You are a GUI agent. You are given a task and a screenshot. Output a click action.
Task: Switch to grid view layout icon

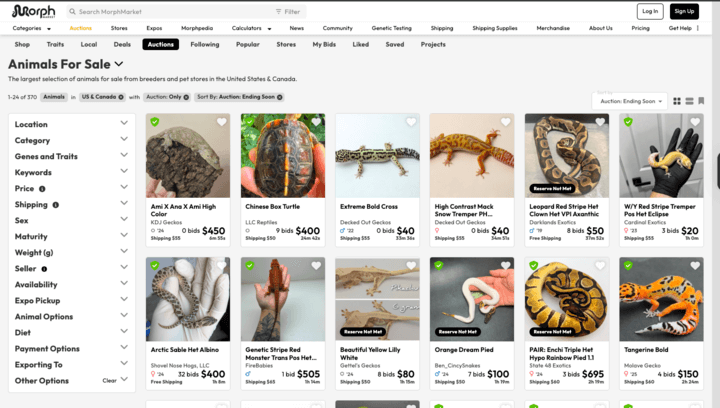coord(677,101)
